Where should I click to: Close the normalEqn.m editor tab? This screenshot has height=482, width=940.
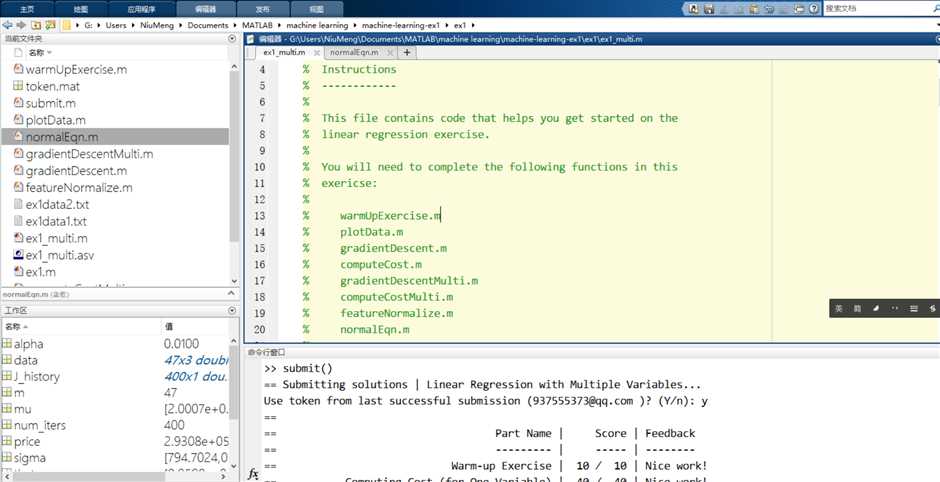point(390,53)
